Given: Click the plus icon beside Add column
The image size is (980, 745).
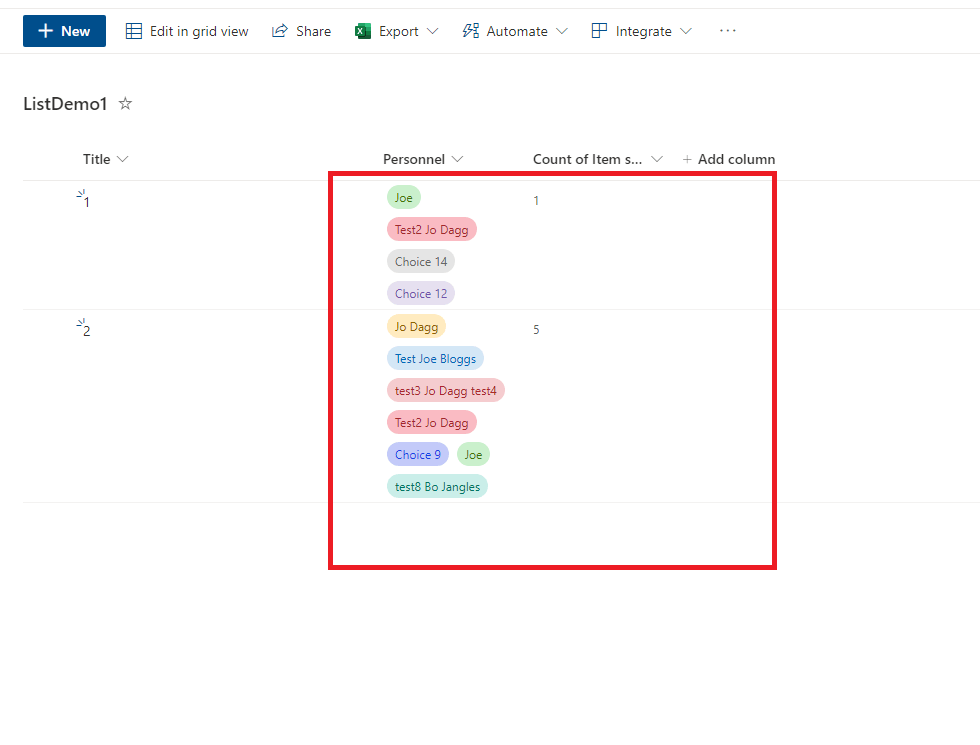Looking at the screenshot, I should point(687,159).
